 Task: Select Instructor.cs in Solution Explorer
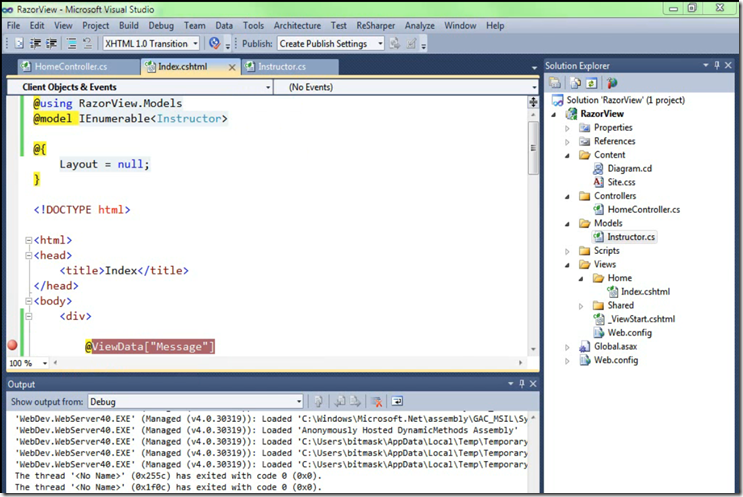point(631,236)
